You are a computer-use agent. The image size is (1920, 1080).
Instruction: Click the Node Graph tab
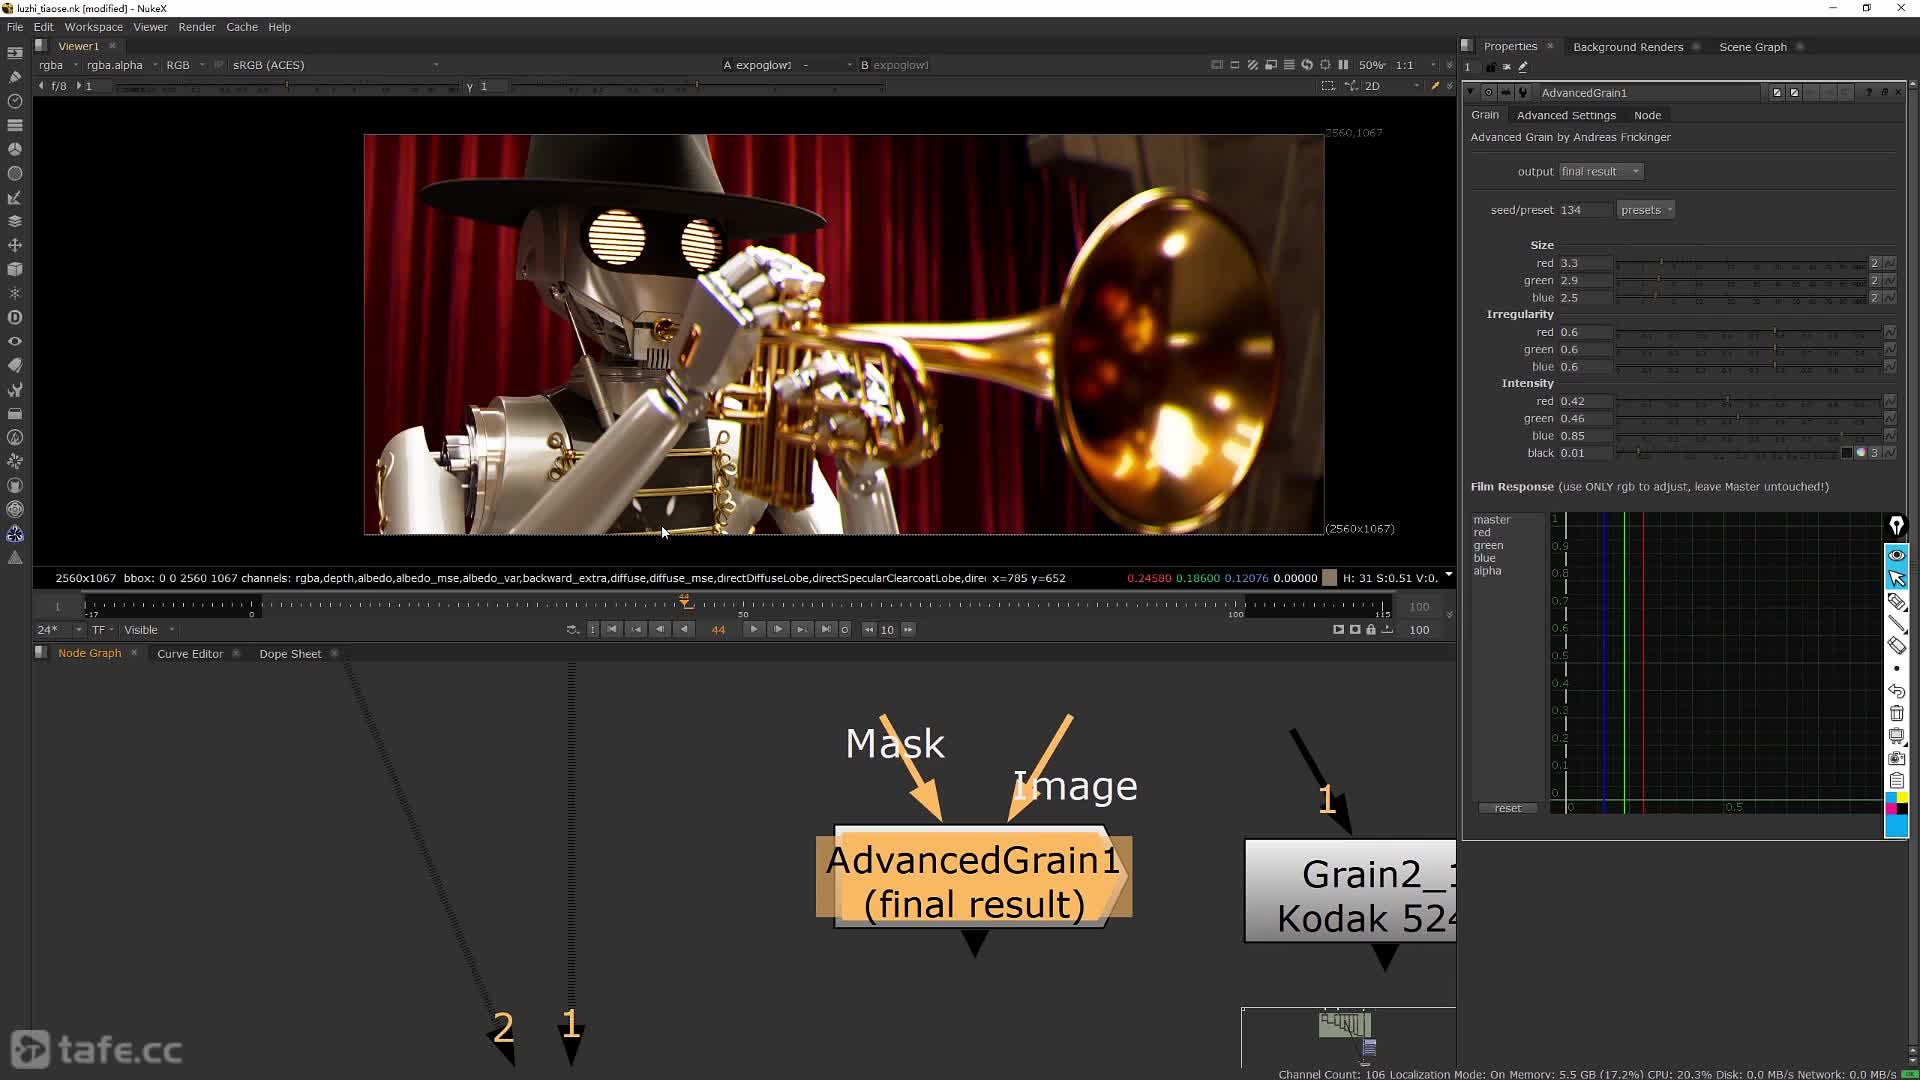pos(88,653)
